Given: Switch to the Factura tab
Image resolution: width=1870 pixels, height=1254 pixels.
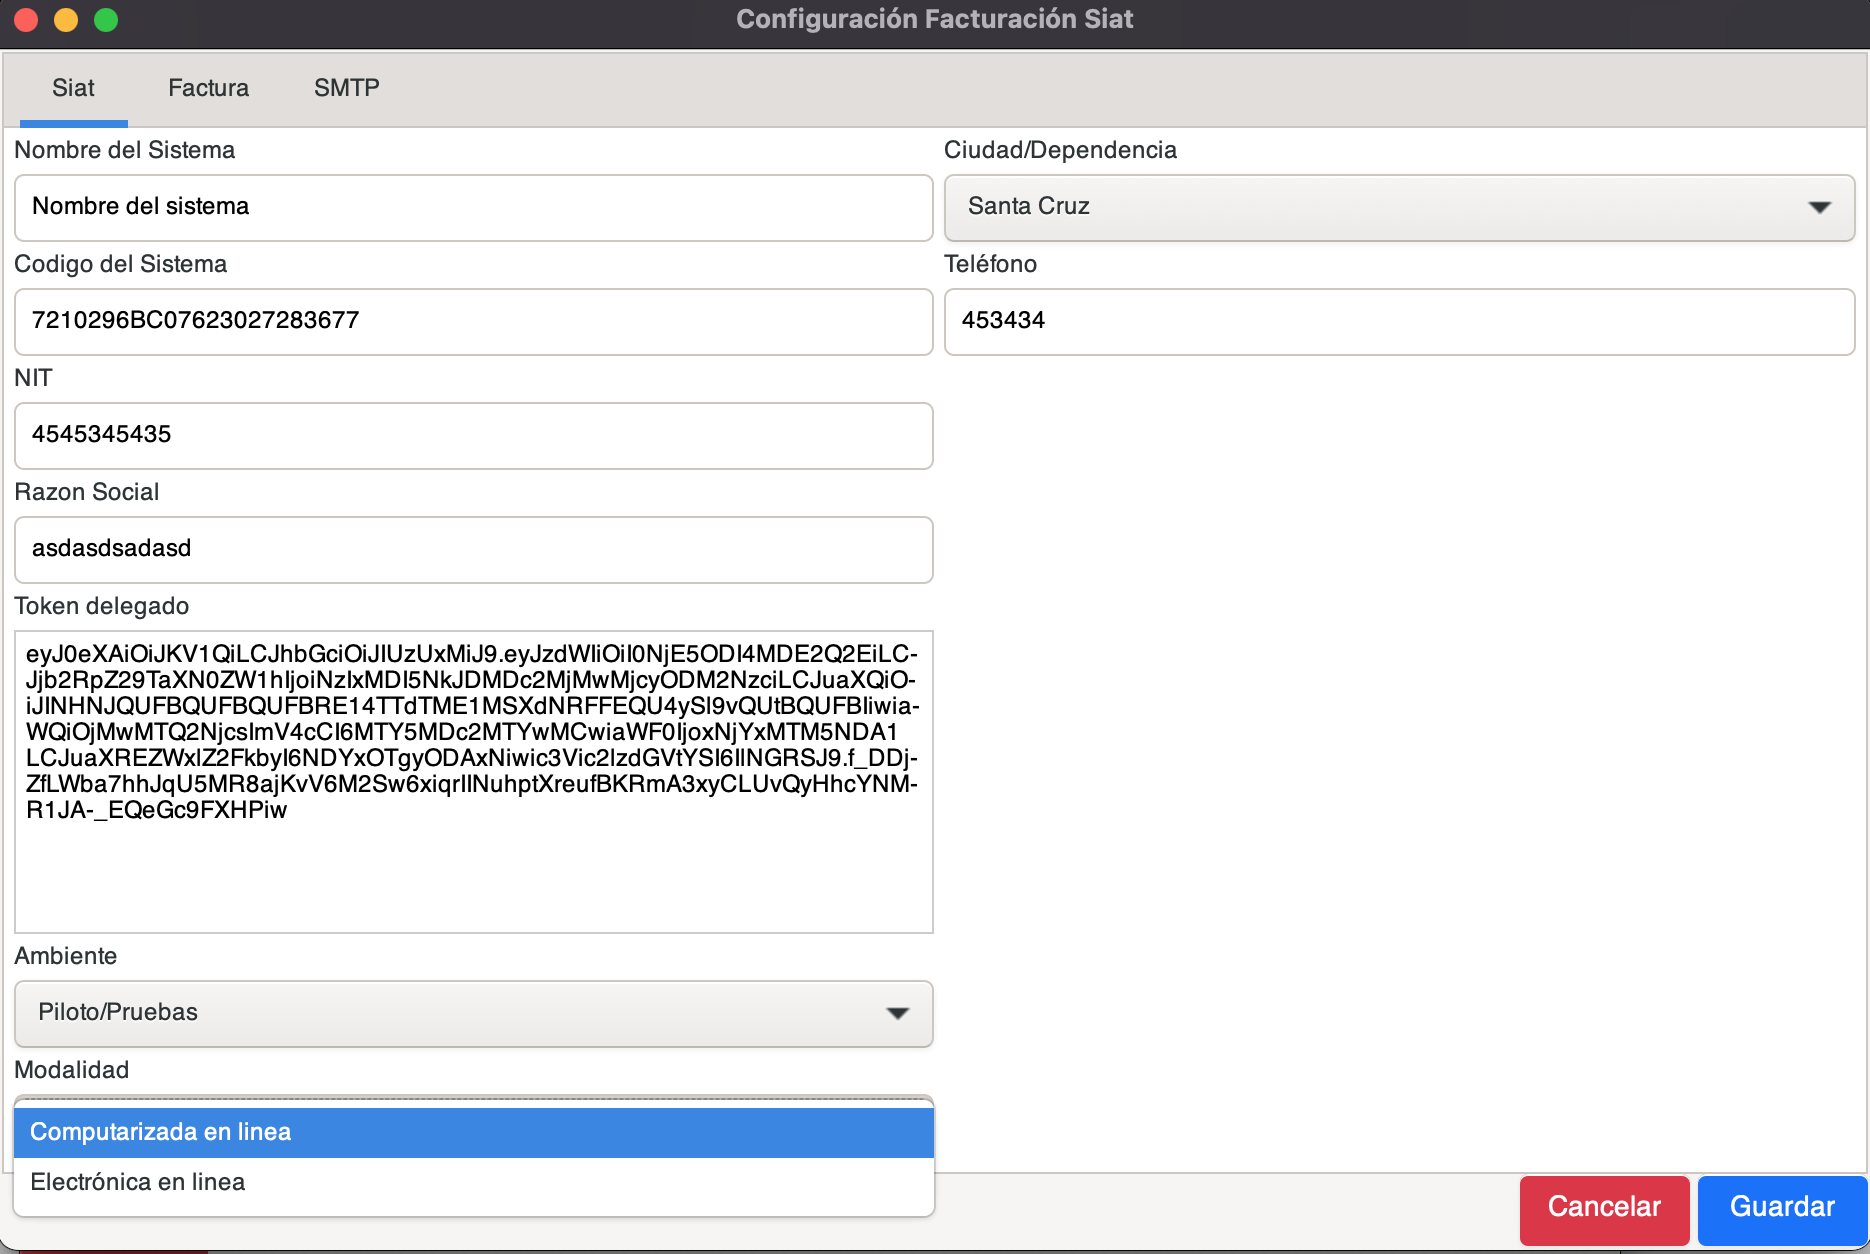Looking at the screenshot, I should tap(208, 88).
